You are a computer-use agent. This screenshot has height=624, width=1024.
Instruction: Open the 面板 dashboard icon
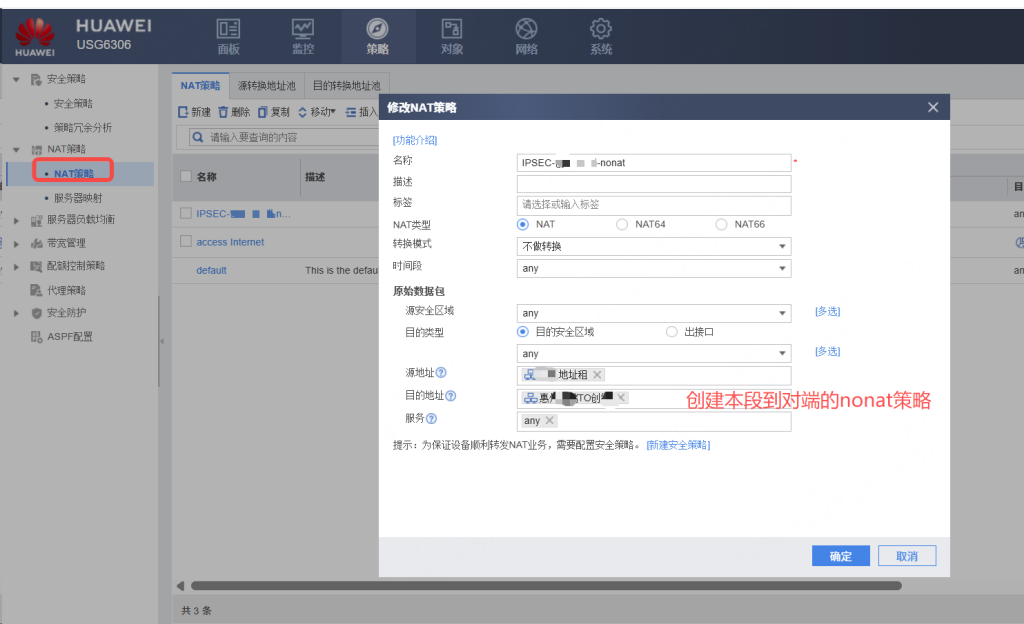tap(228, 29)
